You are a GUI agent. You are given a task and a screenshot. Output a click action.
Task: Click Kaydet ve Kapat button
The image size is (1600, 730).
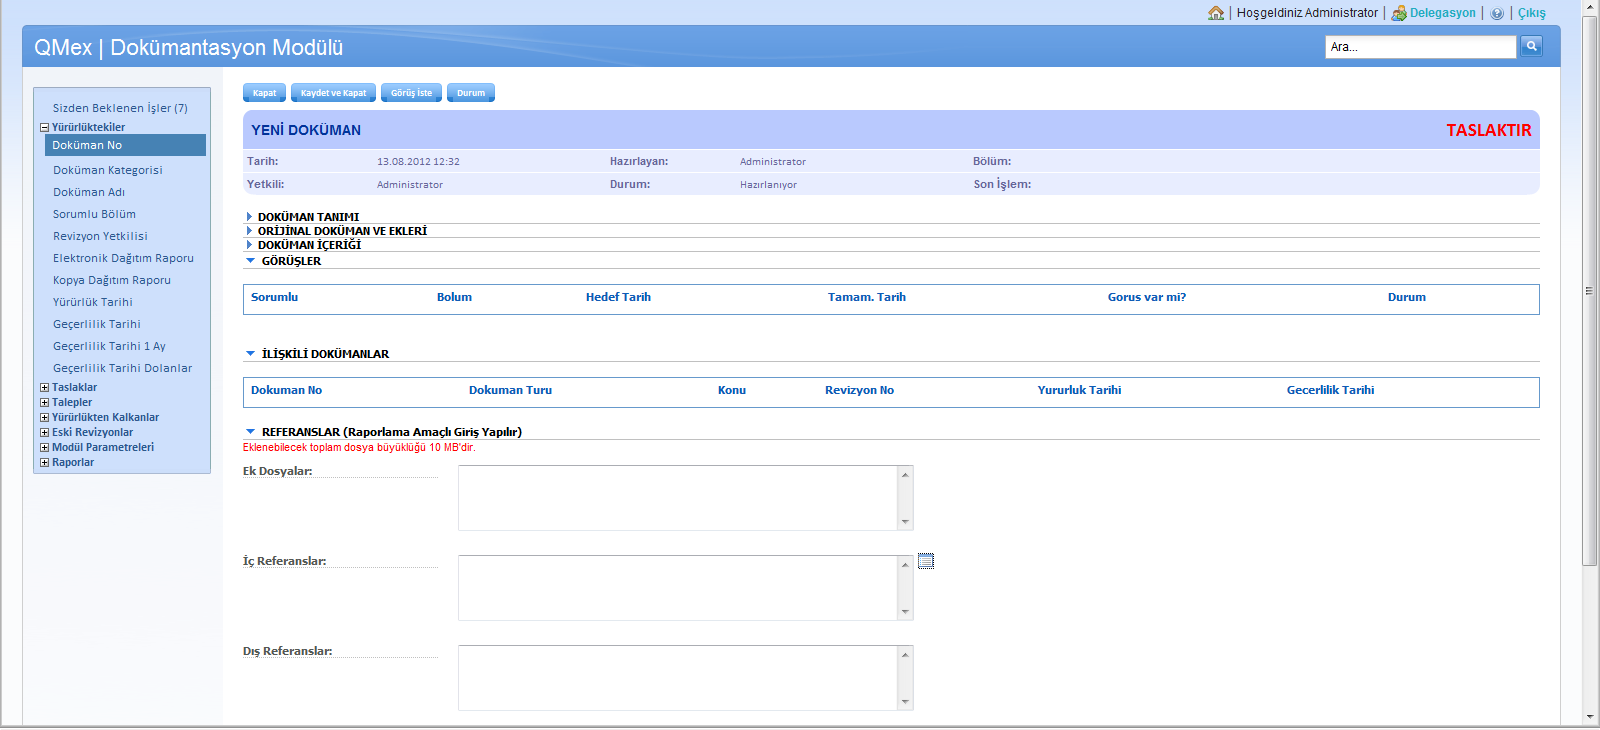[333, 93]
